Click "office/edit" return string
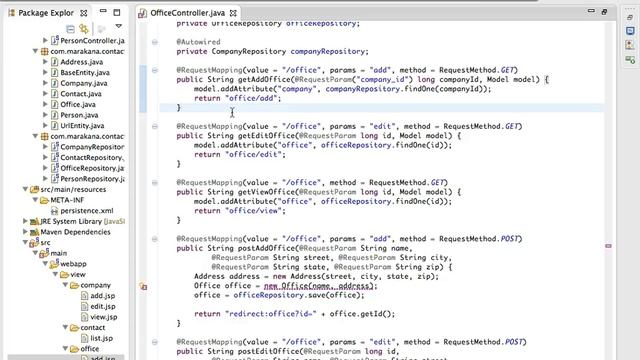 (x=253, y=155)
